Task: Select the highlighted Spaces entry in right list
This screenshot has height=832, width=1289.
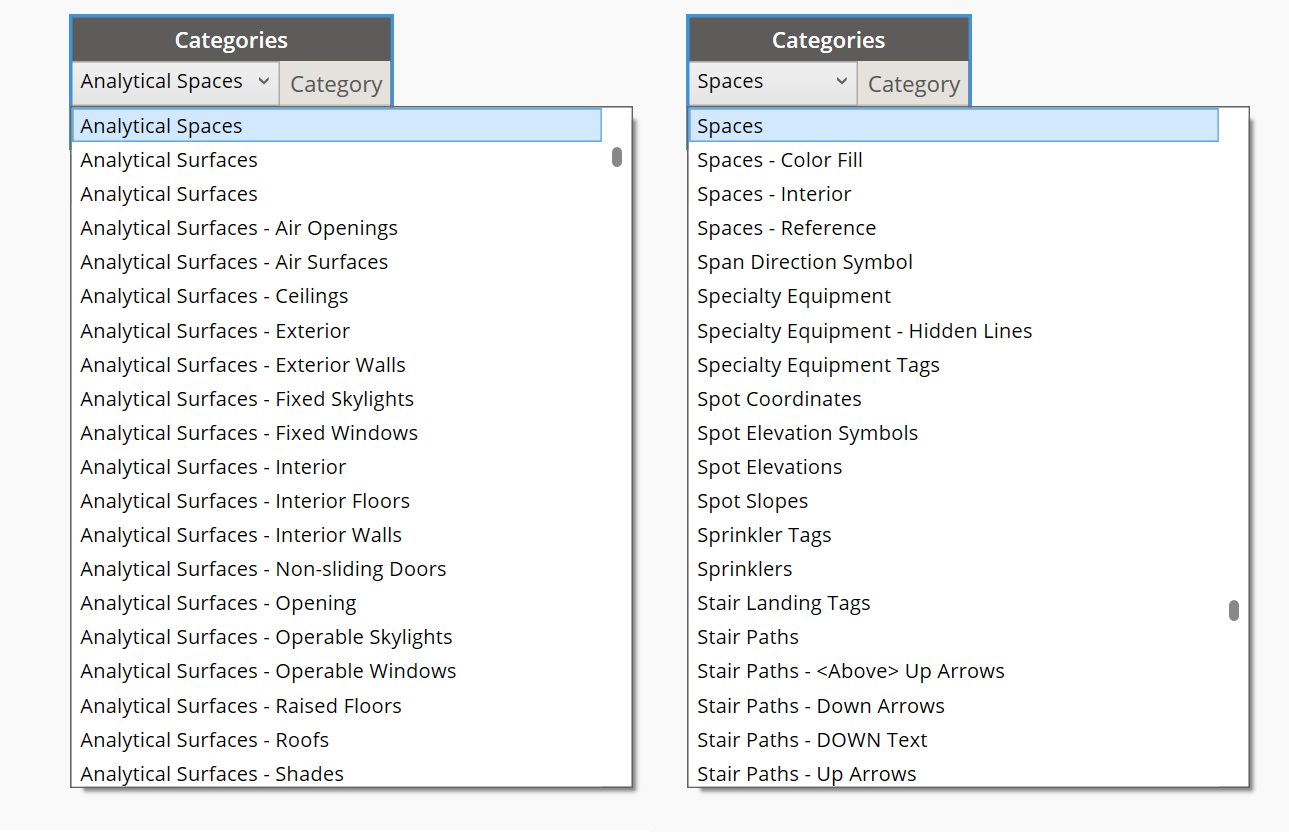Action: click(x=954, y=126)
